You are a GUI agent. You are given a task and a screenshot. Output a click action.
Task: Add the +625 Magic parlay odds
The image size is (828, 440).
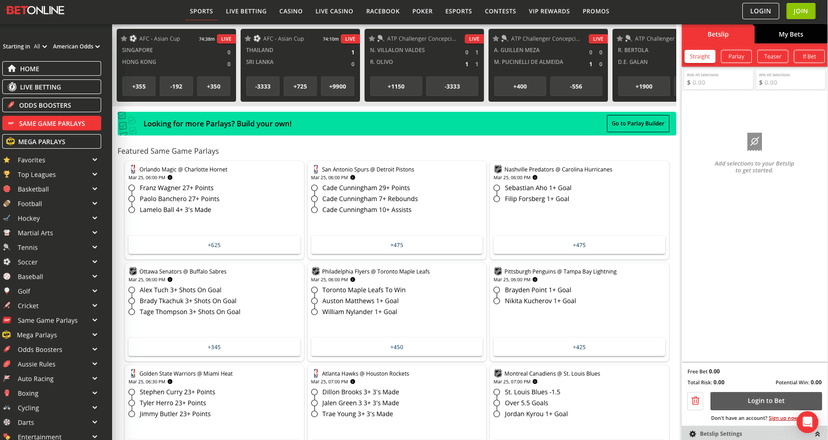click(214, 245)
